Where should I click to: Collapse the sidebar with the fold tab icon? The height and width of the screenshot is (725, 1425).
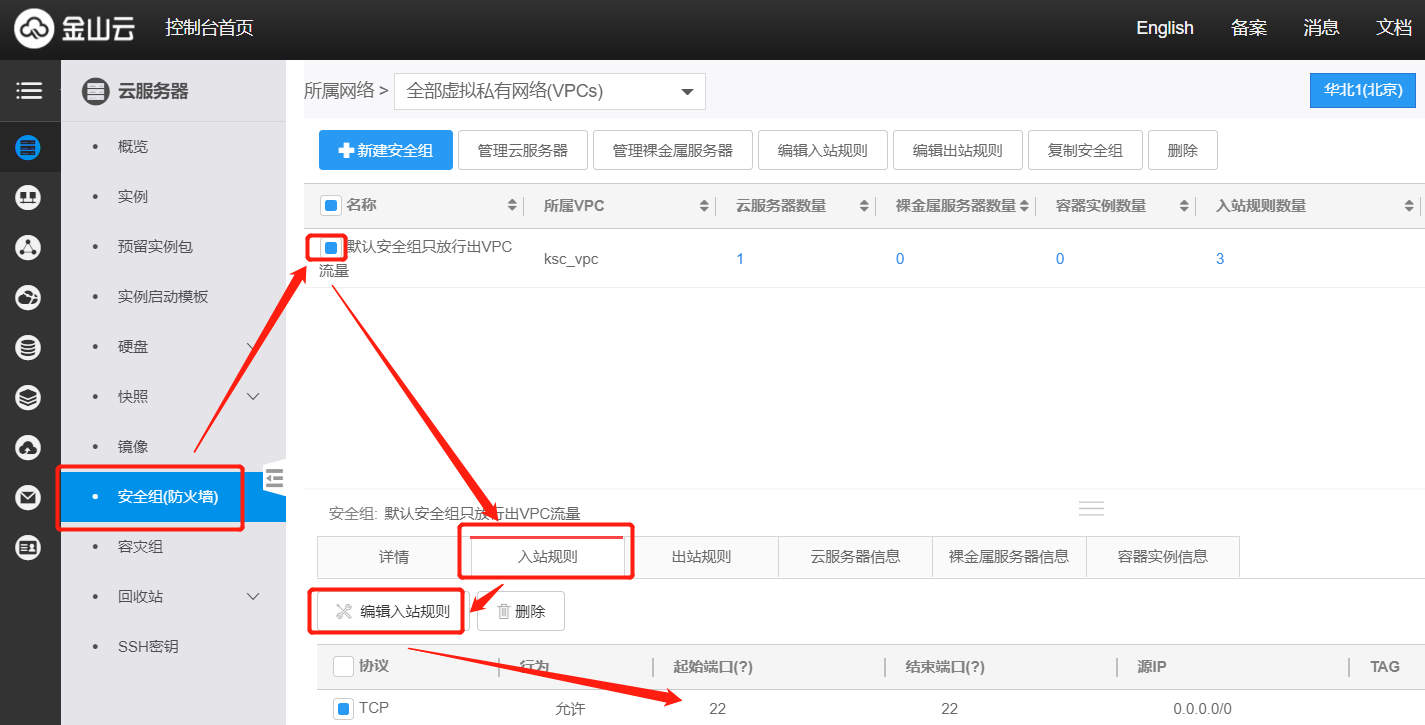tap(275, 479)
